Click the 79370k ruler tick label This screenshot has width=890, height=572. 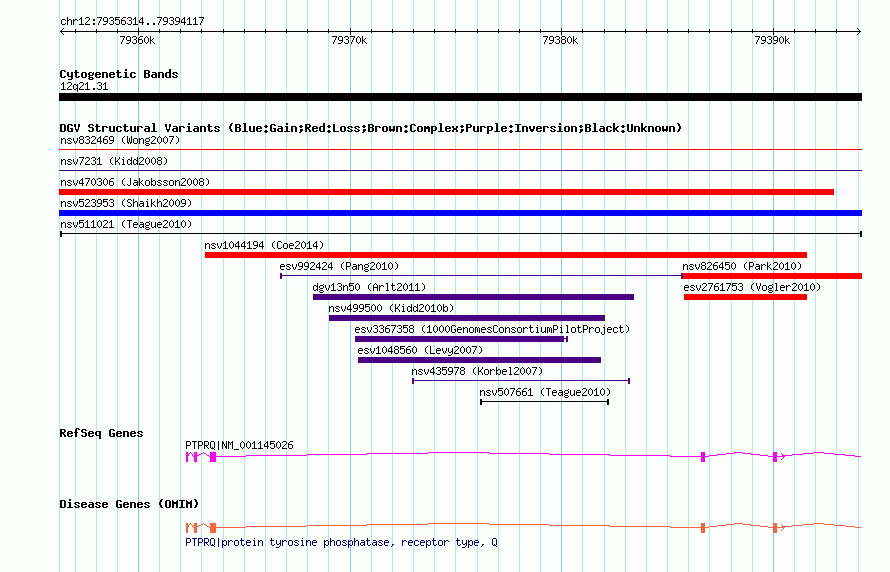(x=349, y=40)
